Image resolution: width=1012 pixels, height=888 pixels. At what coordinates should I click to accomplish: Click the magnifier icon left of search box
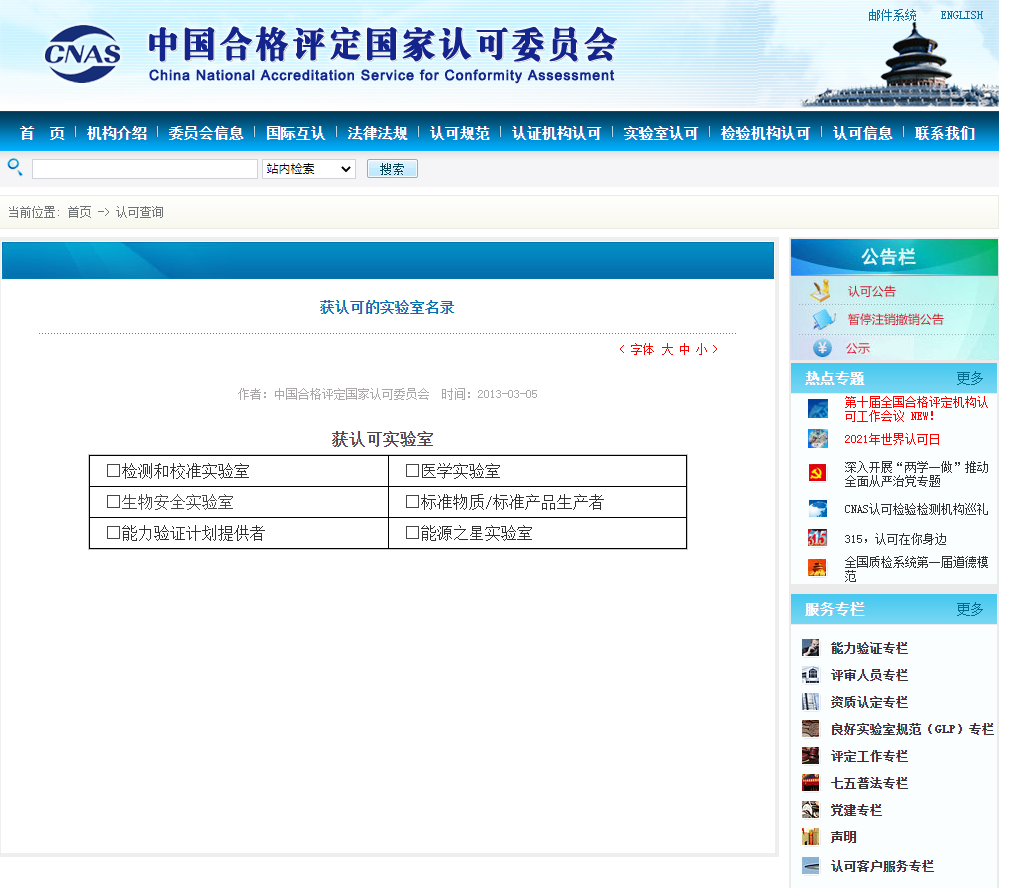(x=14, y=167)
